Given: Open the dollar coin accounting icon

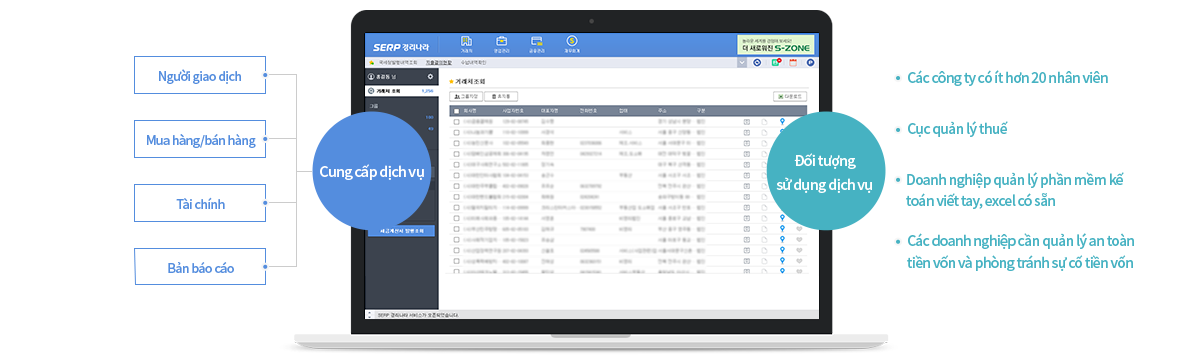Looking at the screenshot, I should pos(571,43).
